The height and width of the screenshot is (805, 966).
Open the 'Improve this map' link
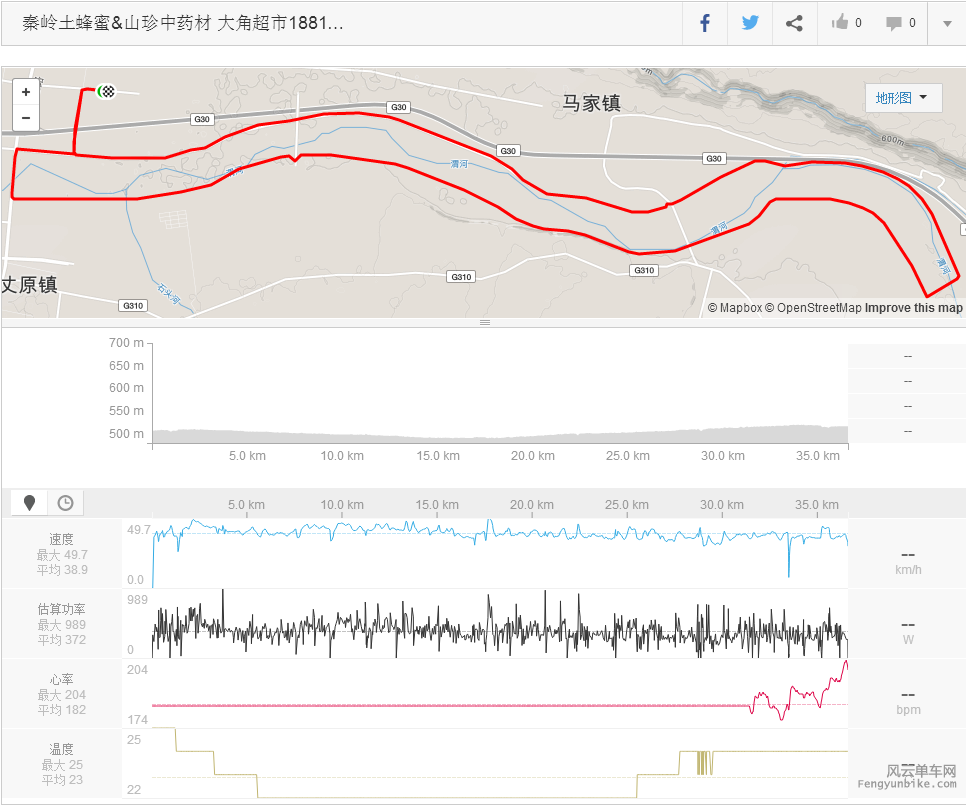coord(913,308)
